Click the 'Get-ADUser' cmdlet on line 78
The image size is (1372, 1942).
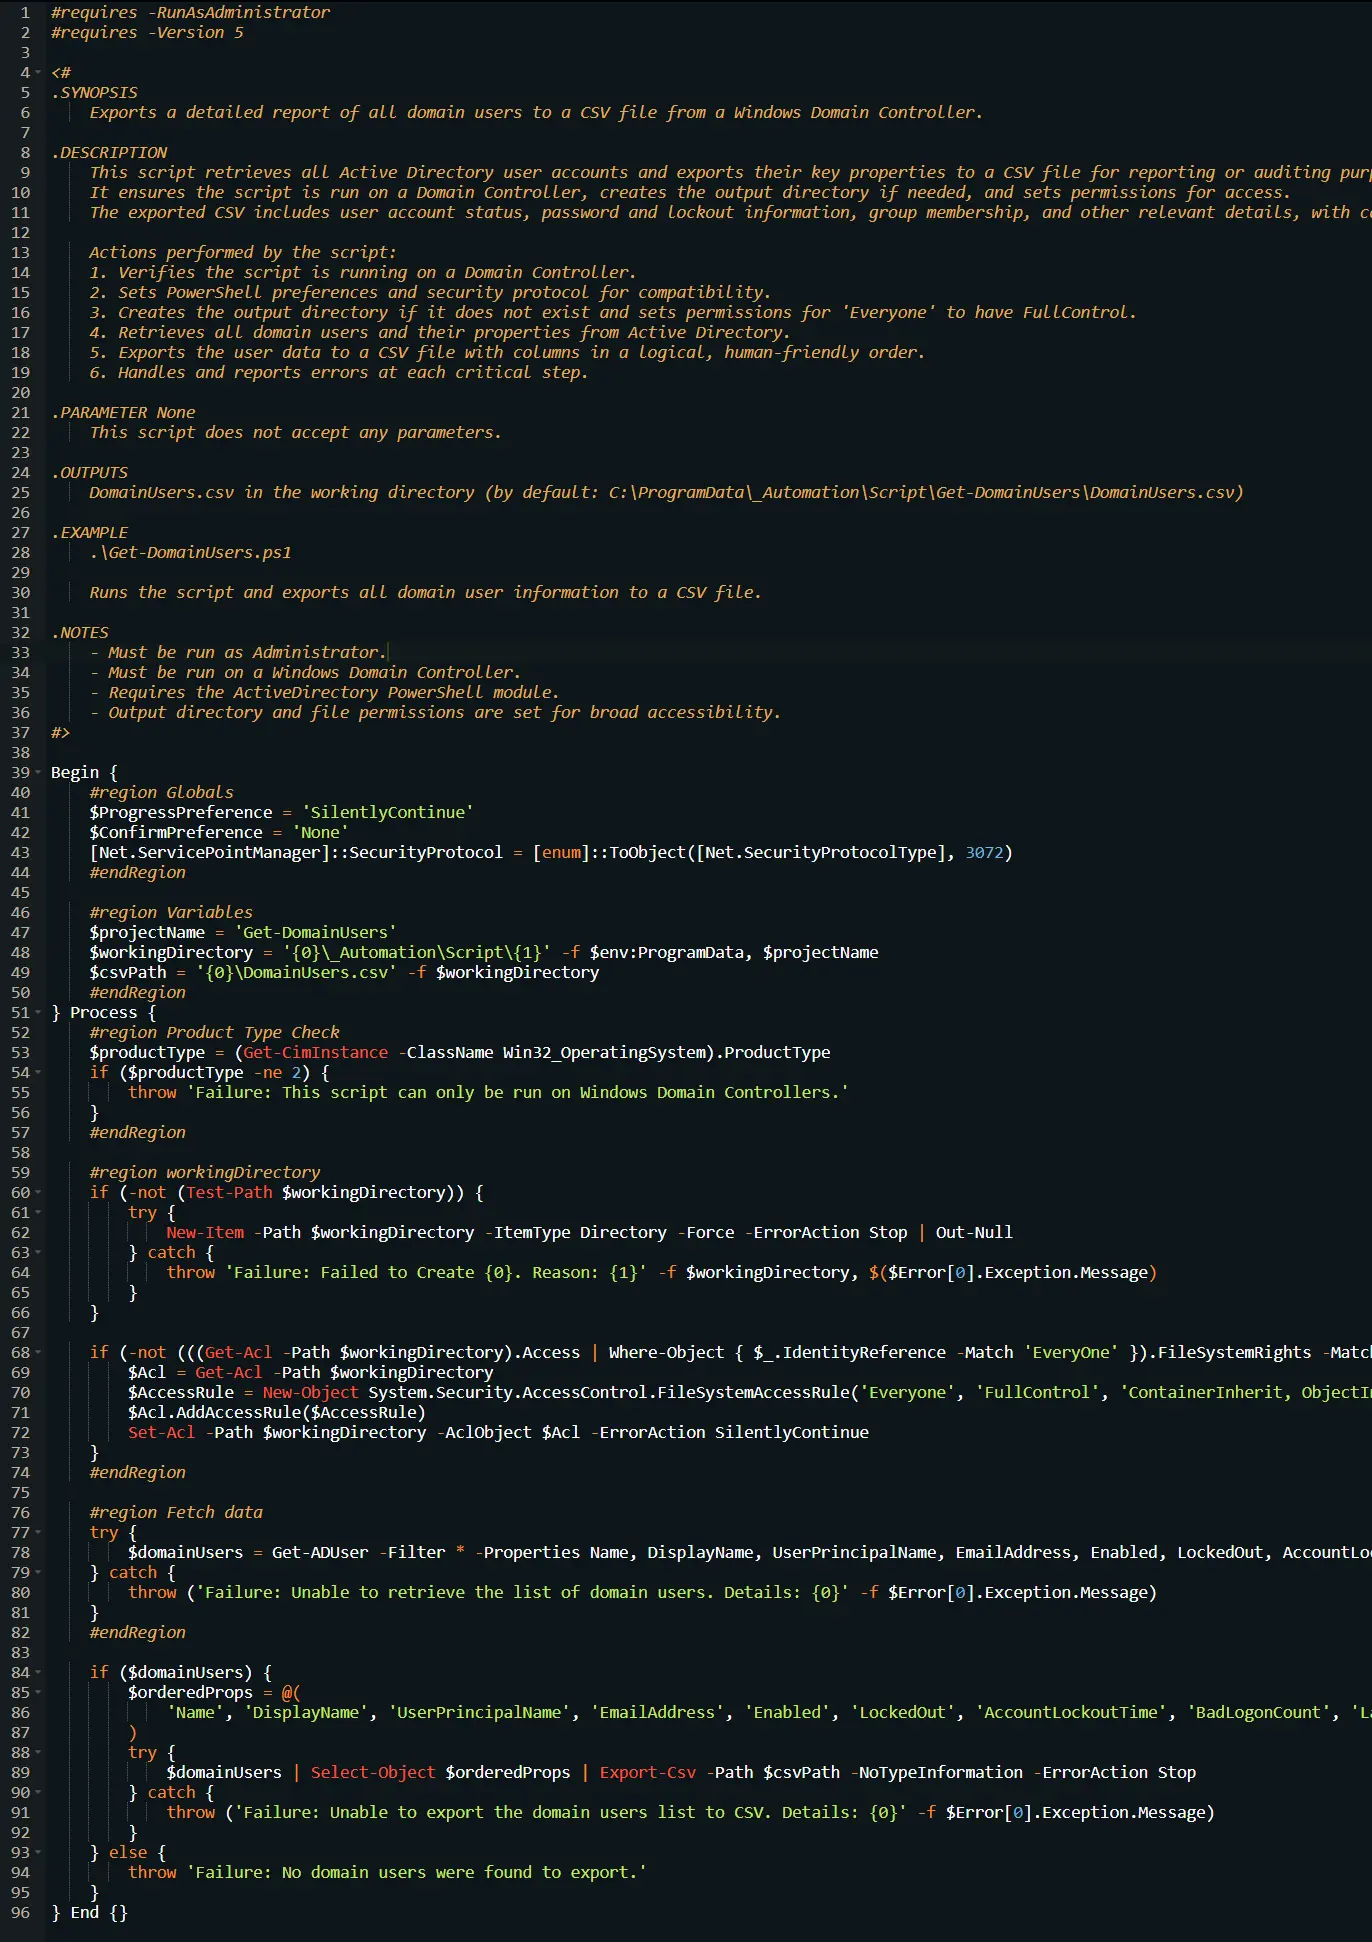320,1552
